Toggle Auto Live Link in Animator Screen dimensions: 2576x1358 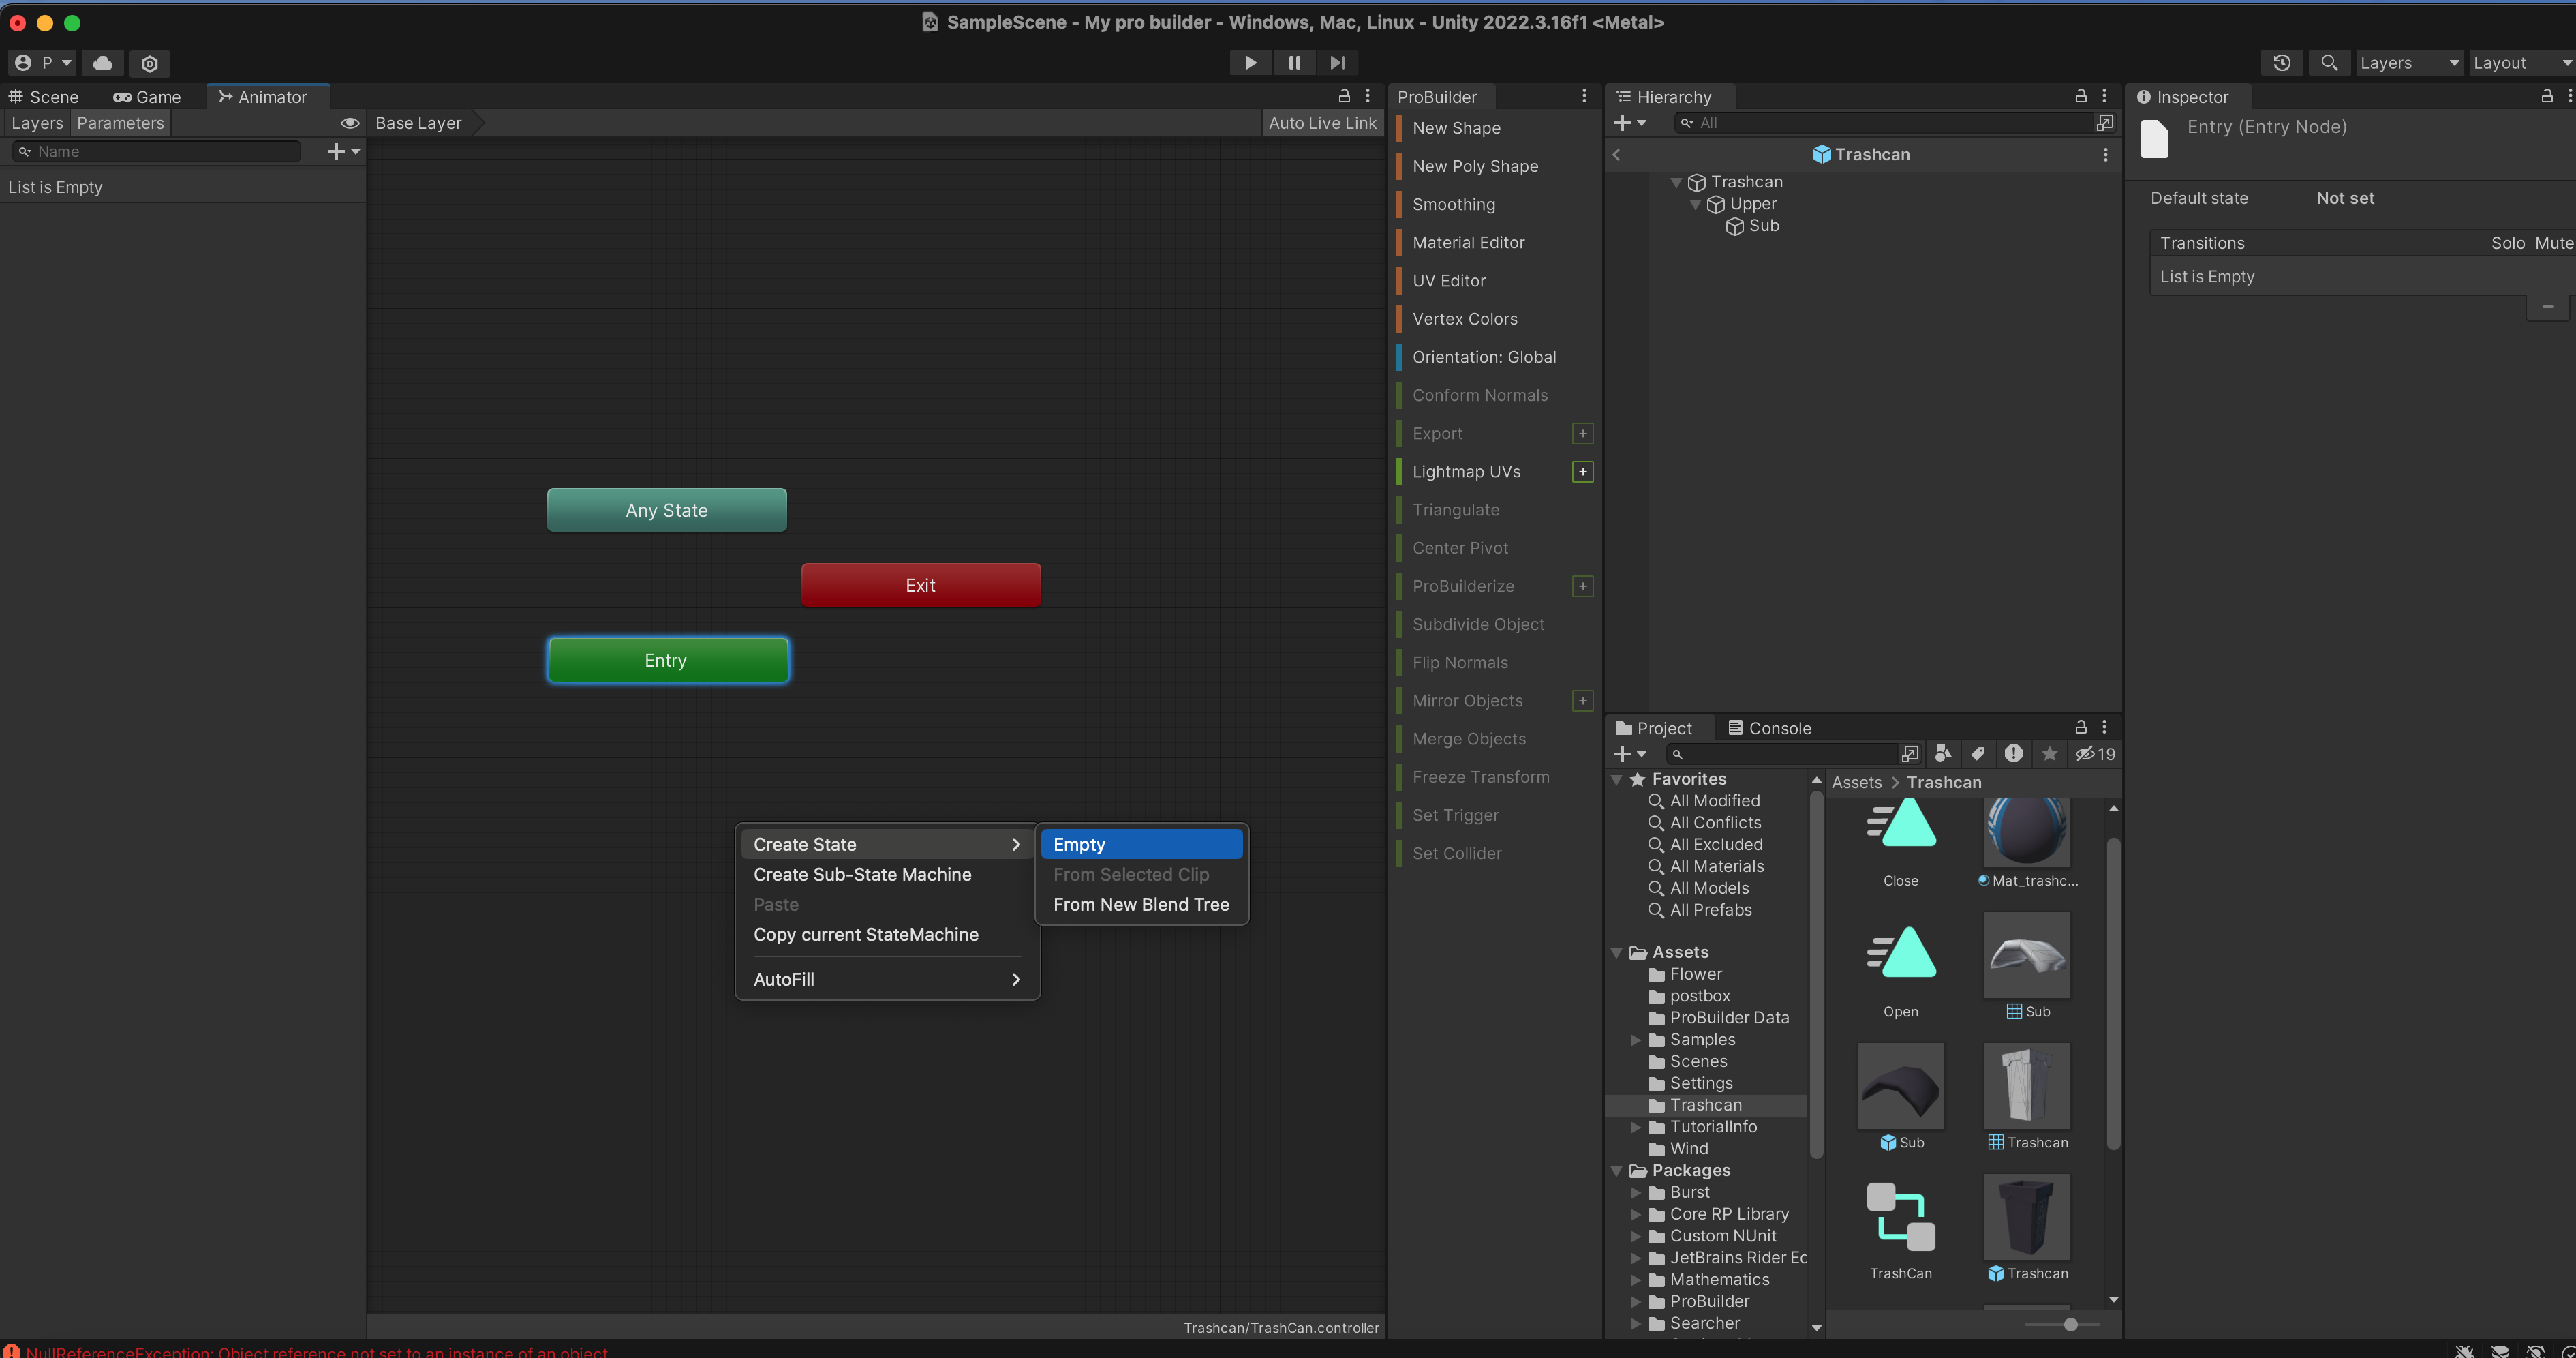(x=1322, y=123)
